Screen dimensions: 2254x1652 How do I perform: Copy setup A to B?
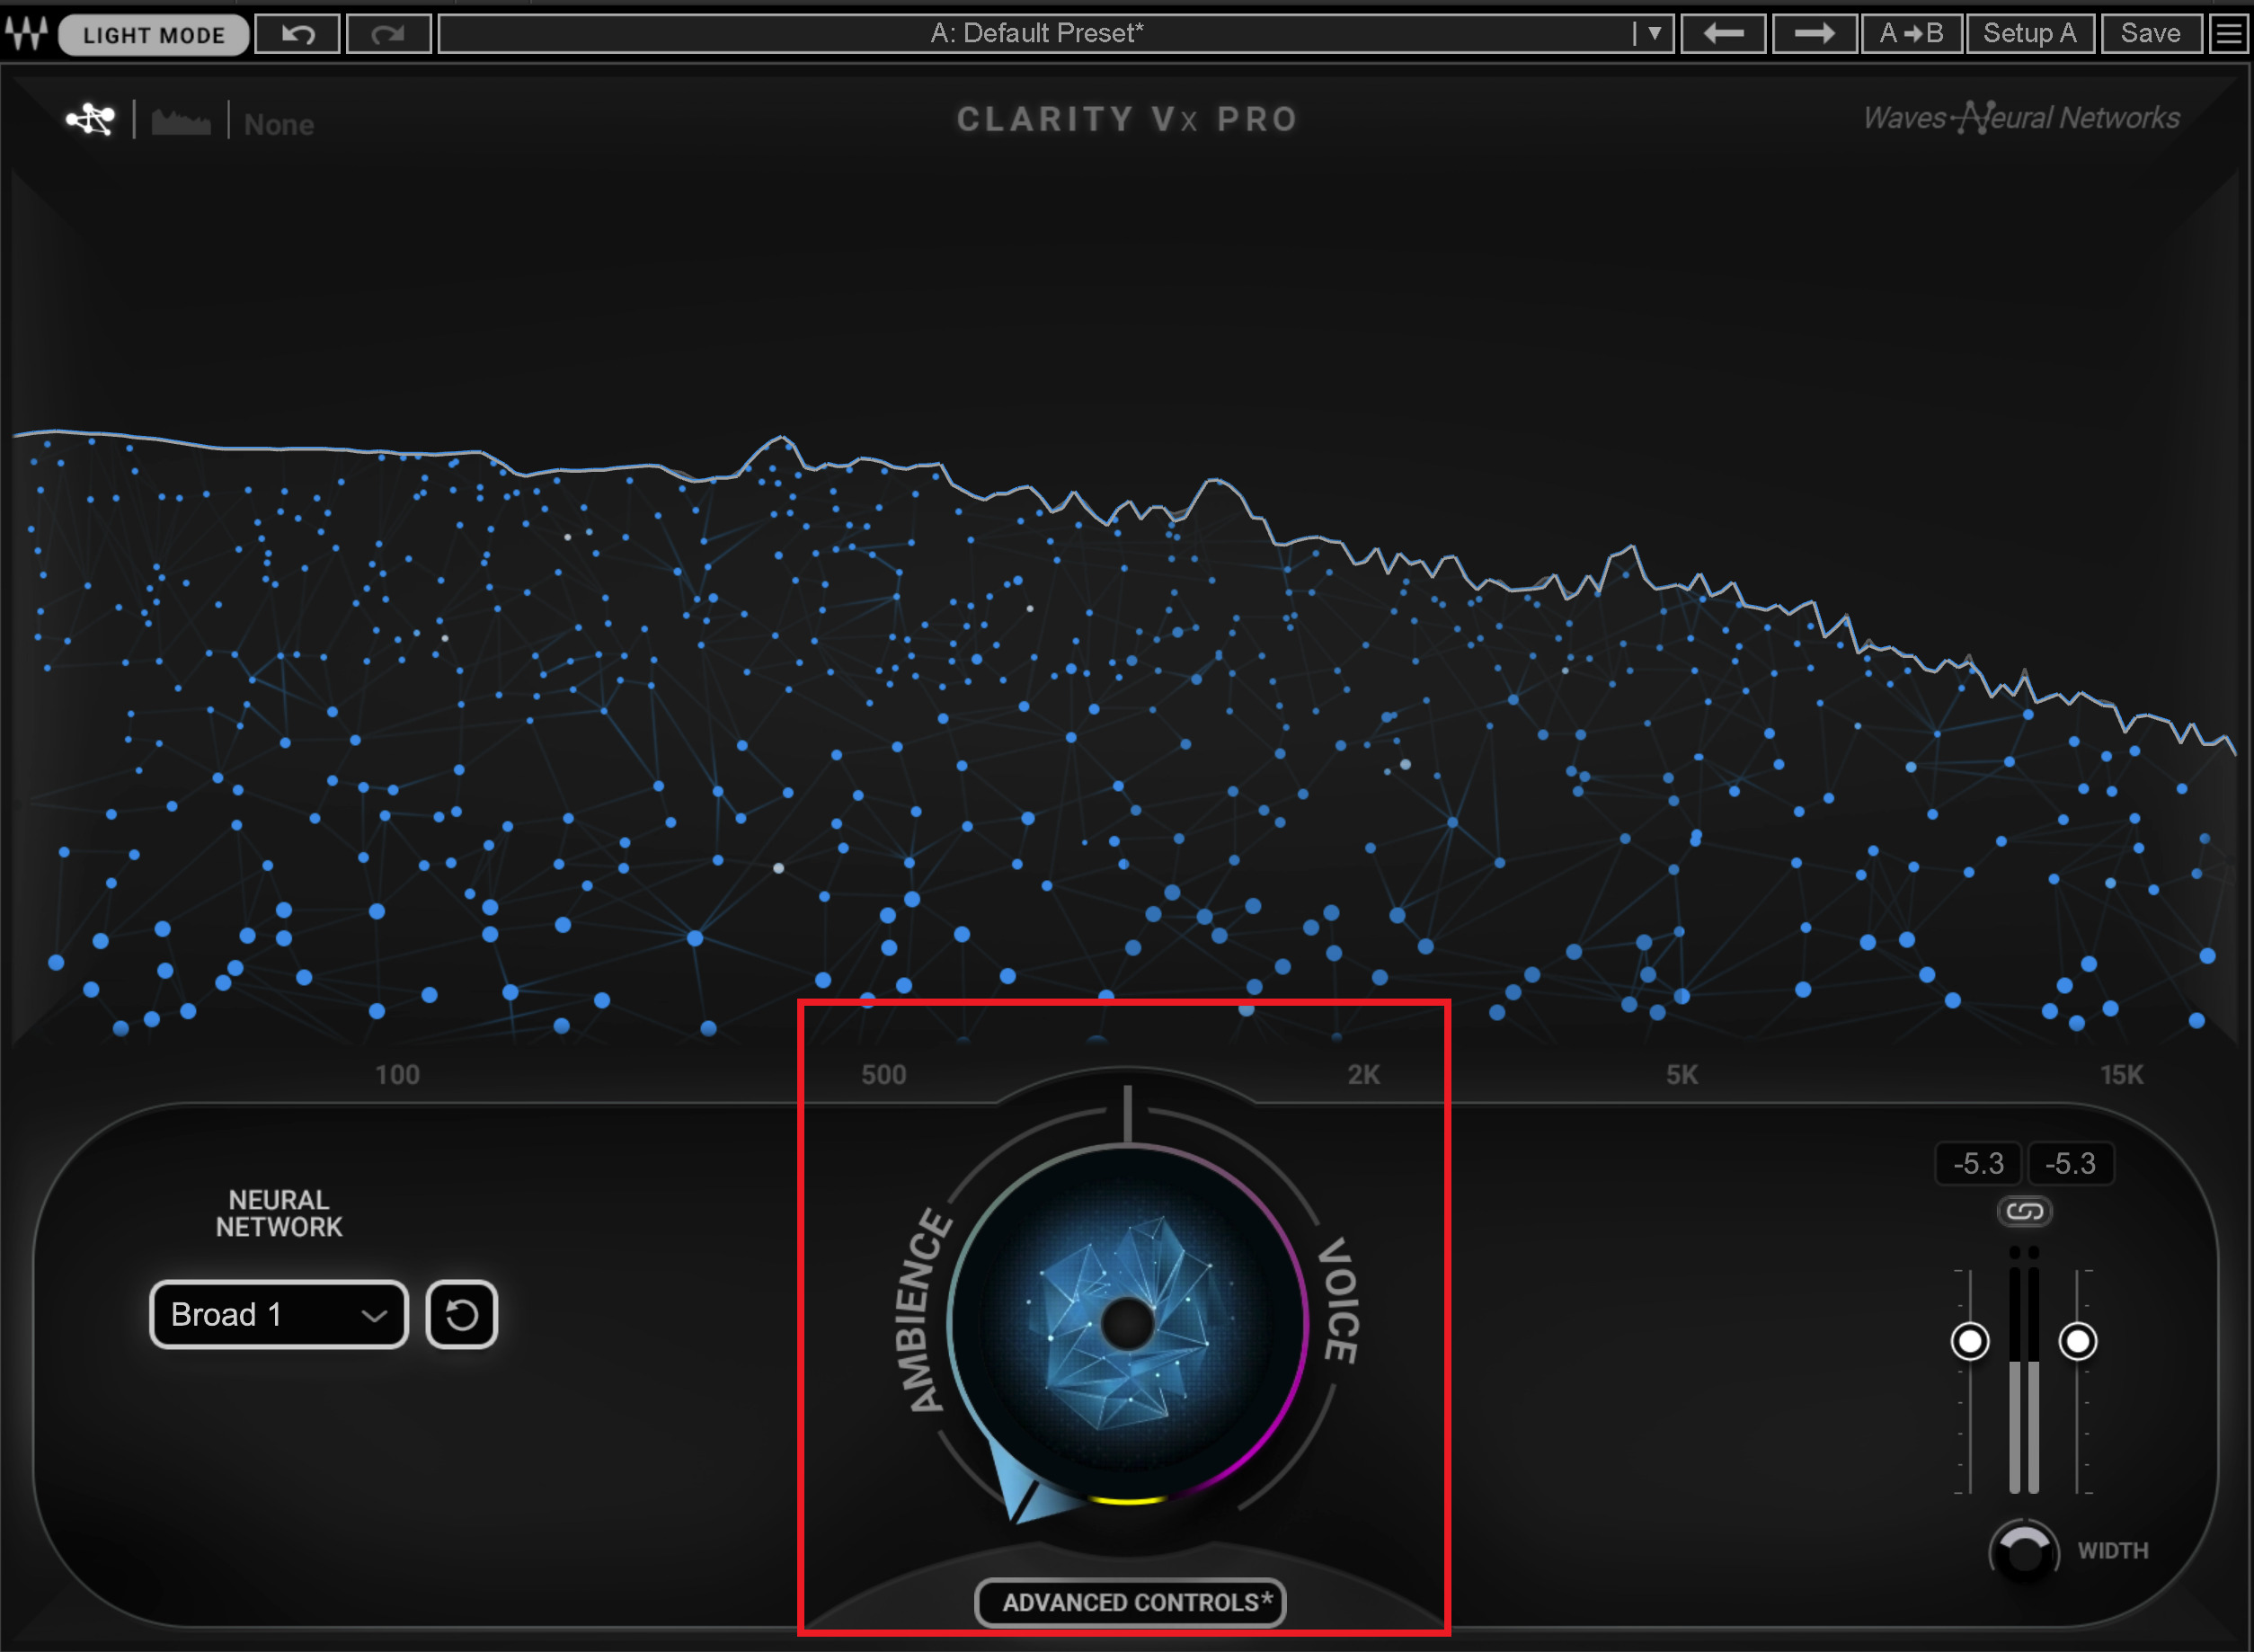(x=1911, y=34)
